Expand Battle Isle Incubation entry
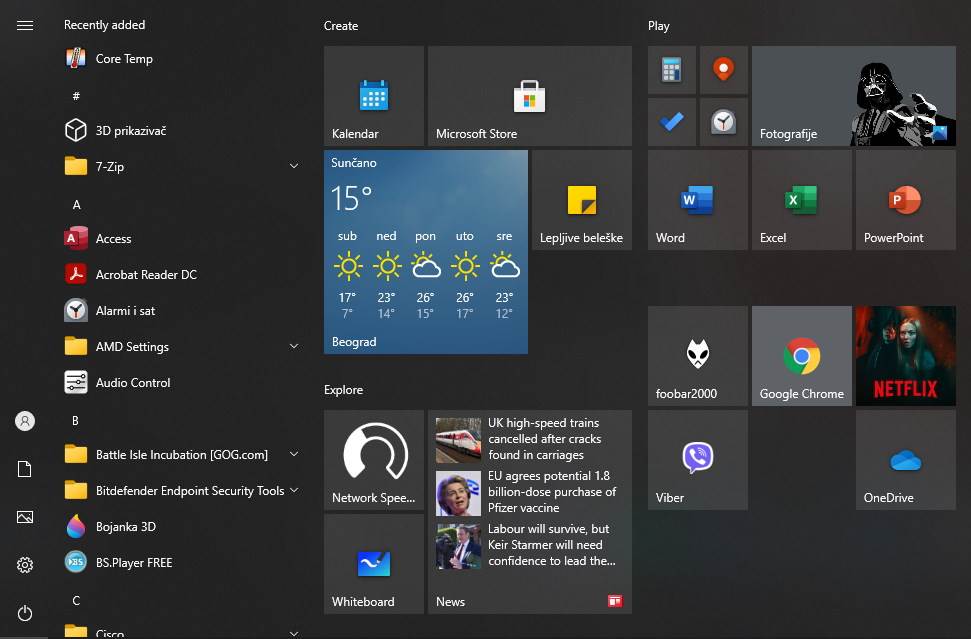This screenshot has height=639, width=971. [x=293, y=453]
